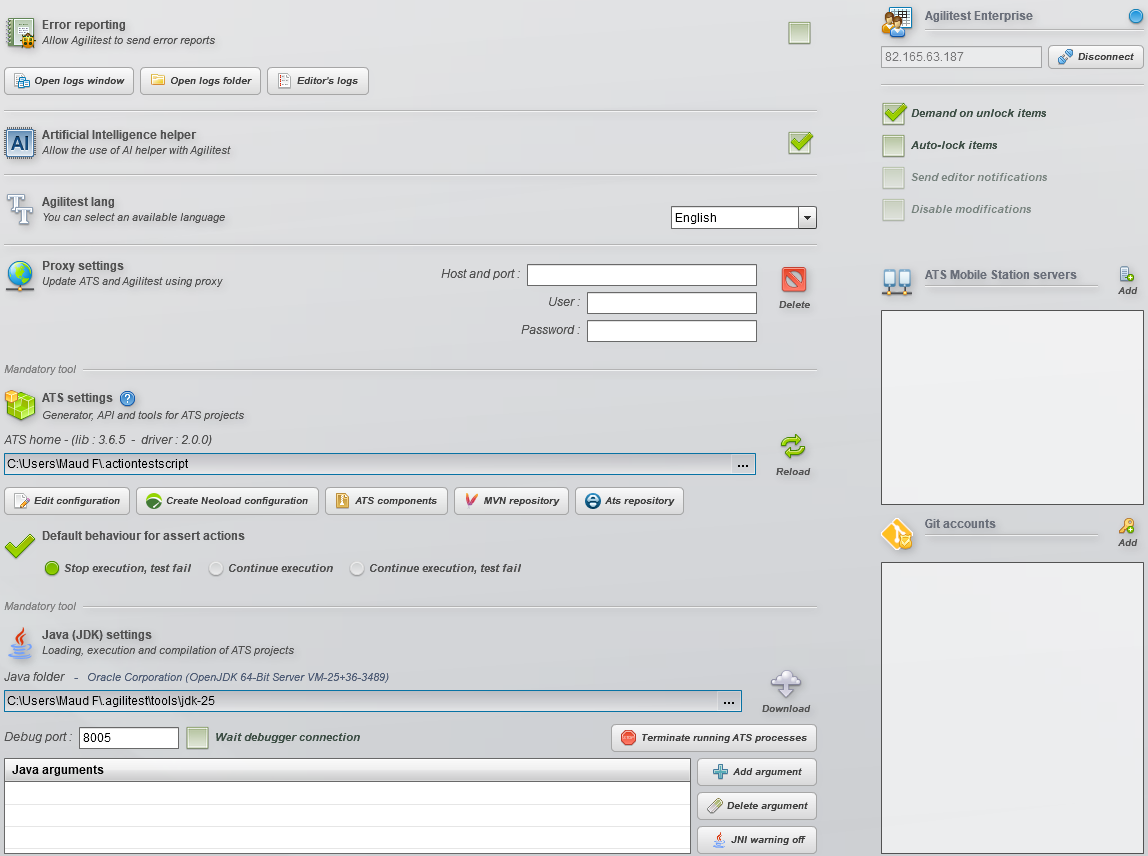Click Create Neoload configuration
This screenshot has height=856, width=1148.
pos(227,502)
